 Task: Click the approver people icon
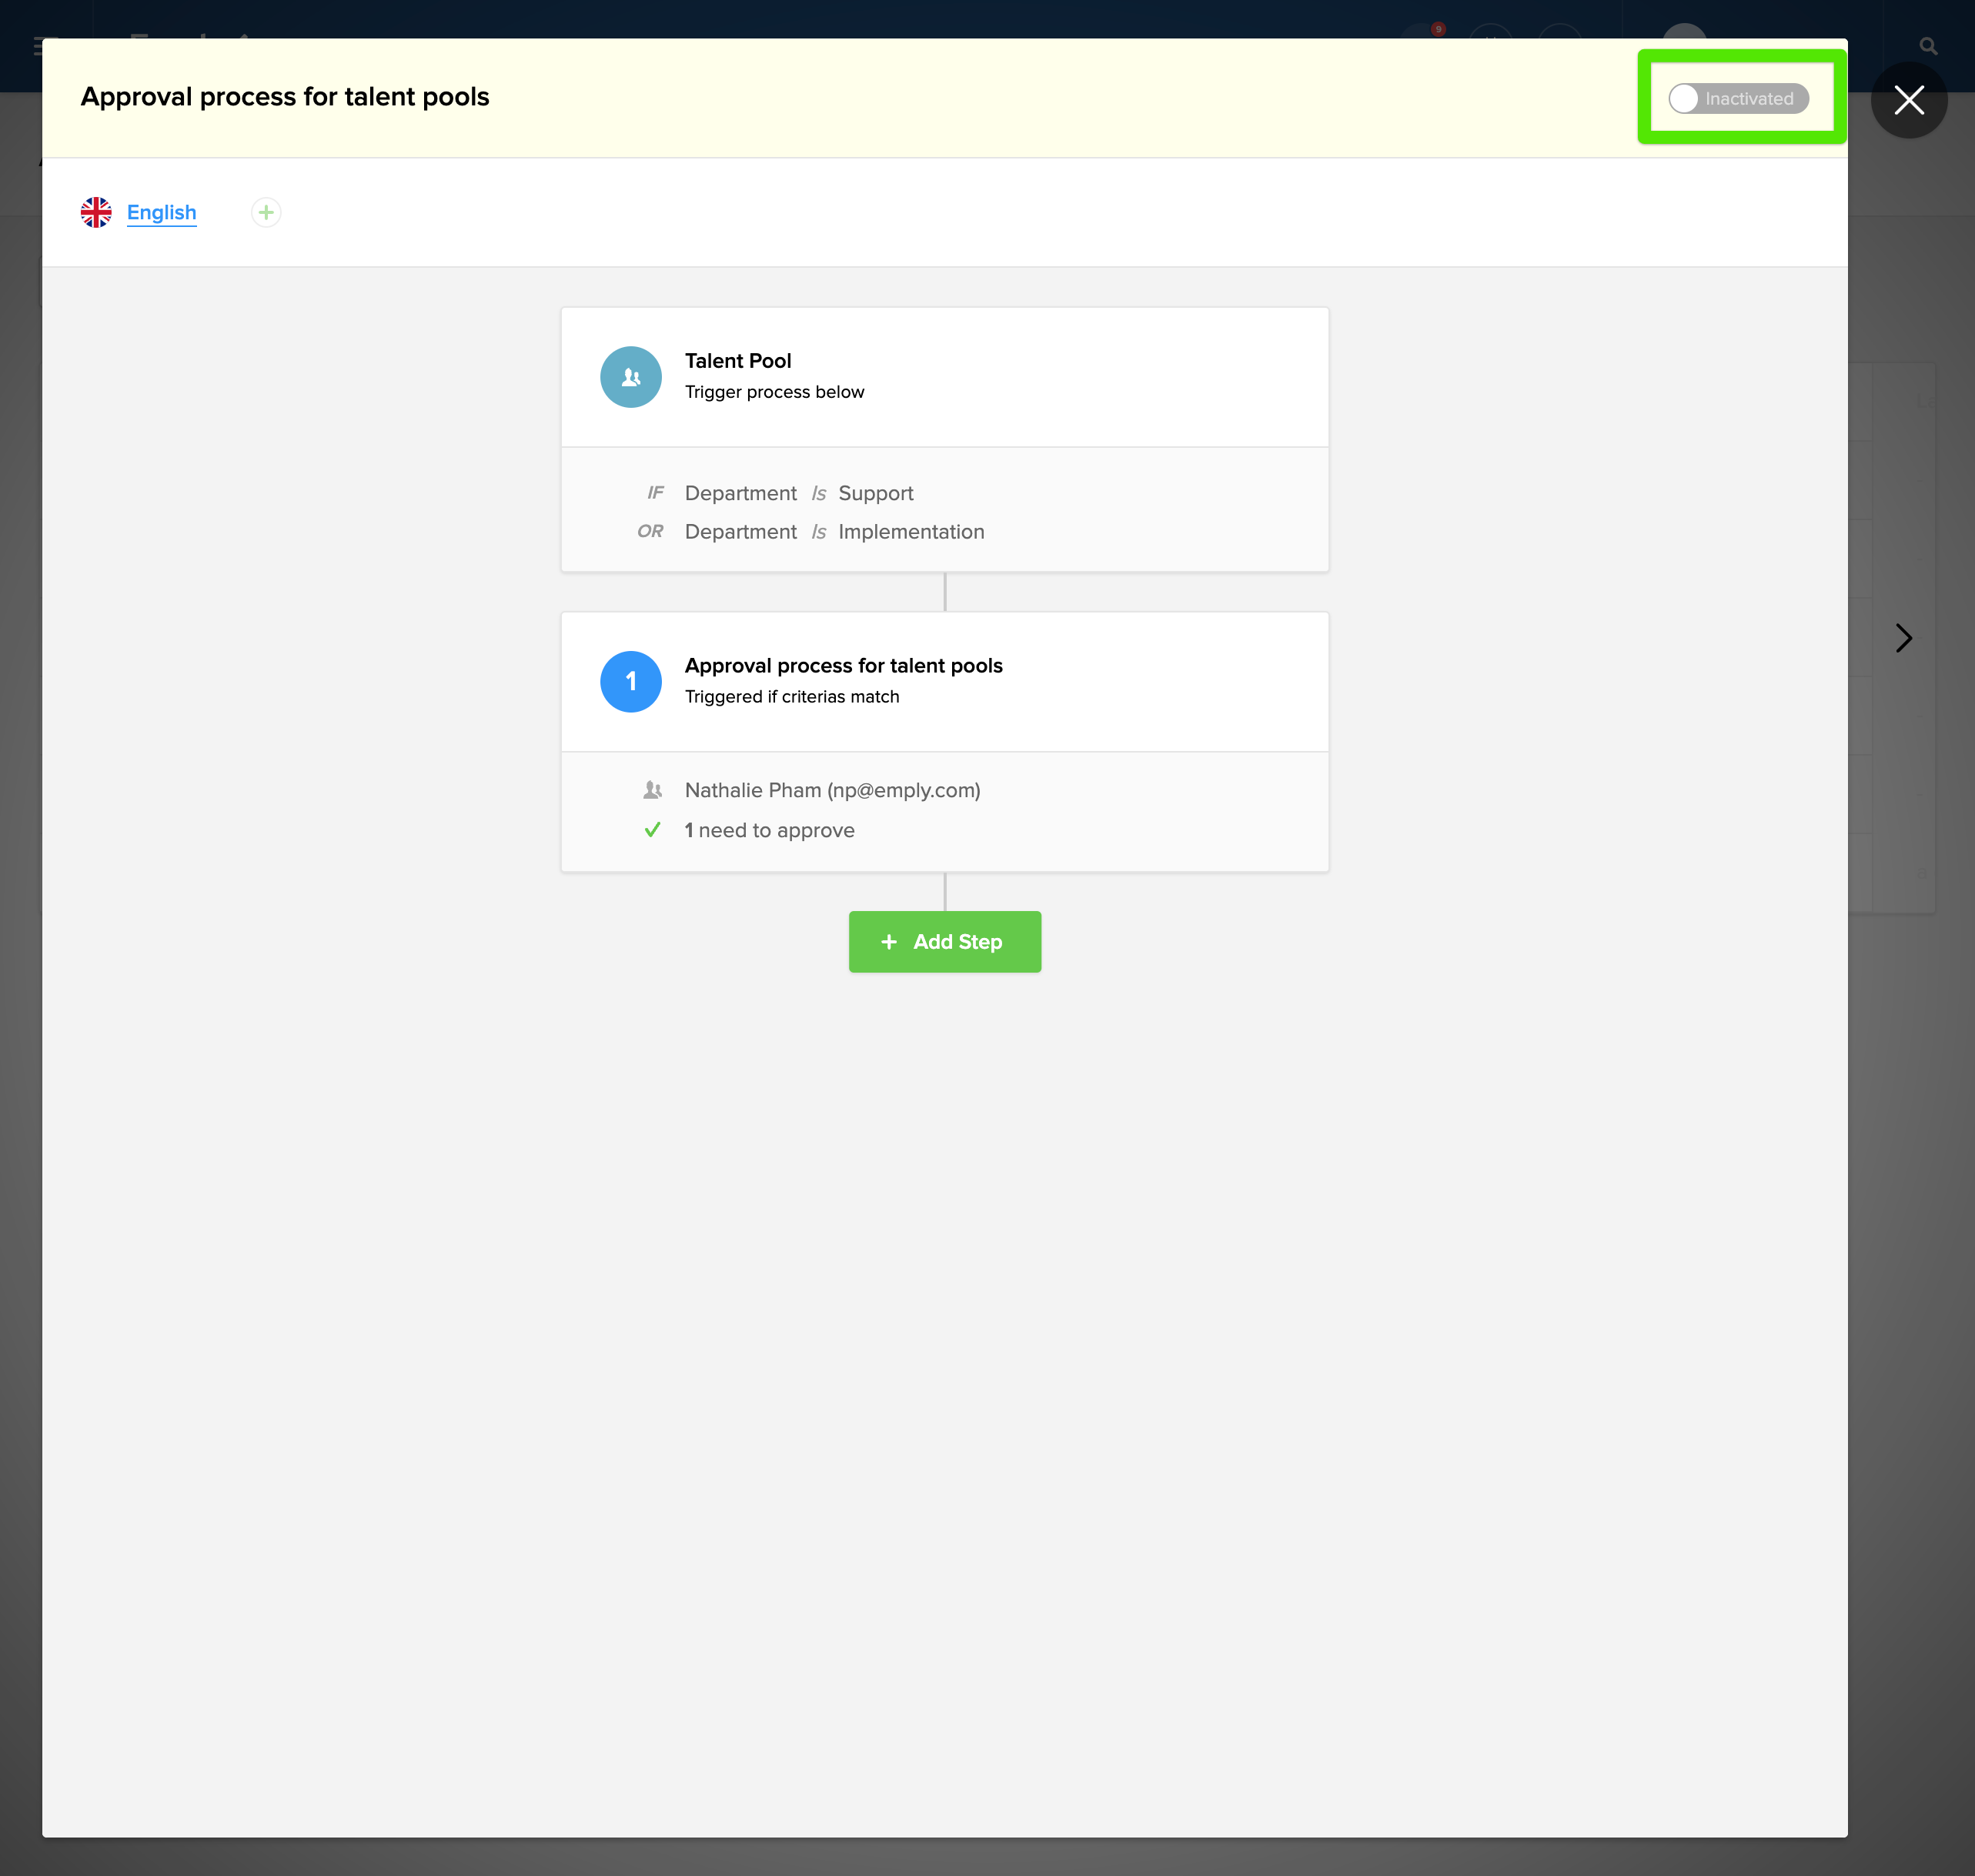[x=652, y=790]
